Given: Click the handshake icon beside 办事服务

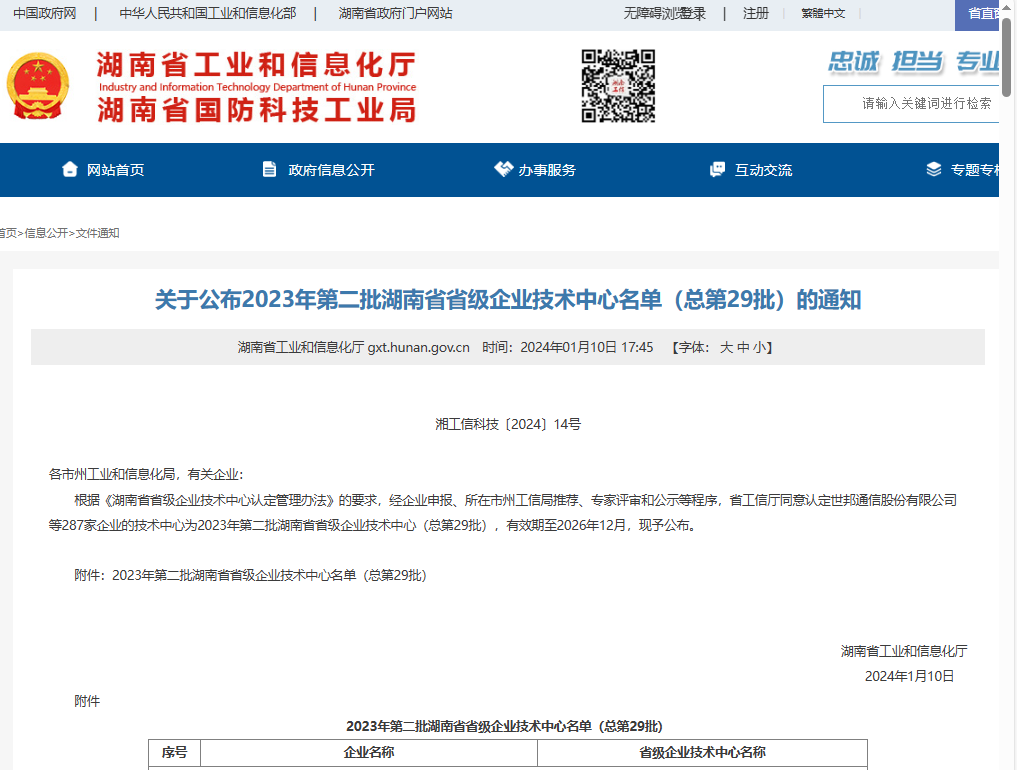Looking at the screenshot, I should (x=503, y=169).
